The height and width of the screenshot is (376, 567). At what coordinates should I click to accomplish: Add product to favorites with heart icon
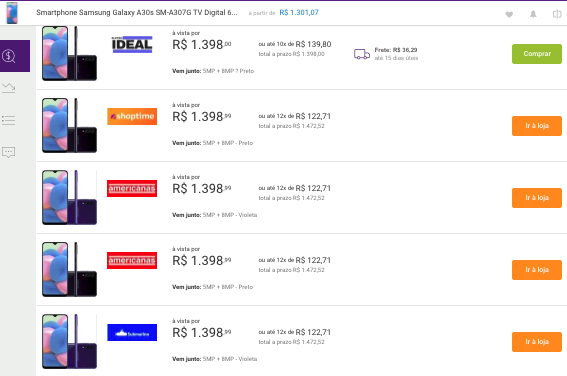pyautogui.click(x=509, y=14)
